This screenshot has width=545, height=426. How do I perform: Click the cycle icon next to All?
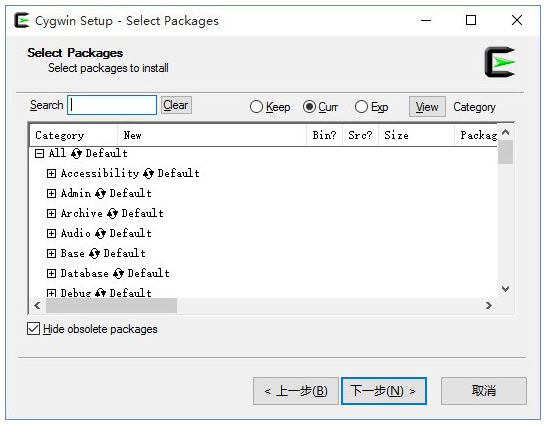tap(76, 153)
